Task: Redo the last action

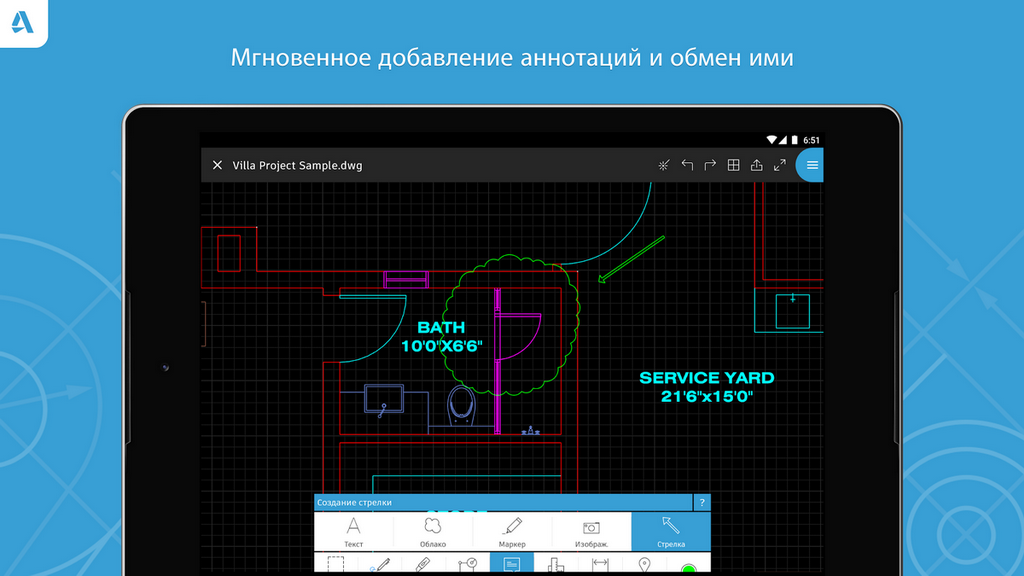Action: [710, 164]
